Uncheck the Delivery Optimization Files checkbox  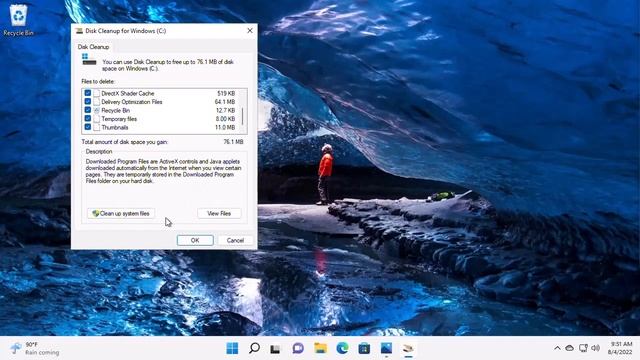pos(88,101)
